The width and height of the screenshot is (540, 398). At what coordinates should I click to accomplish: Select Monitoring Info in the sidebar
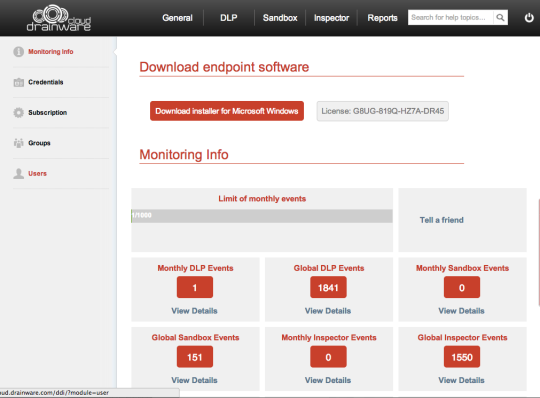pyautogui.click(x=51, y=52)
